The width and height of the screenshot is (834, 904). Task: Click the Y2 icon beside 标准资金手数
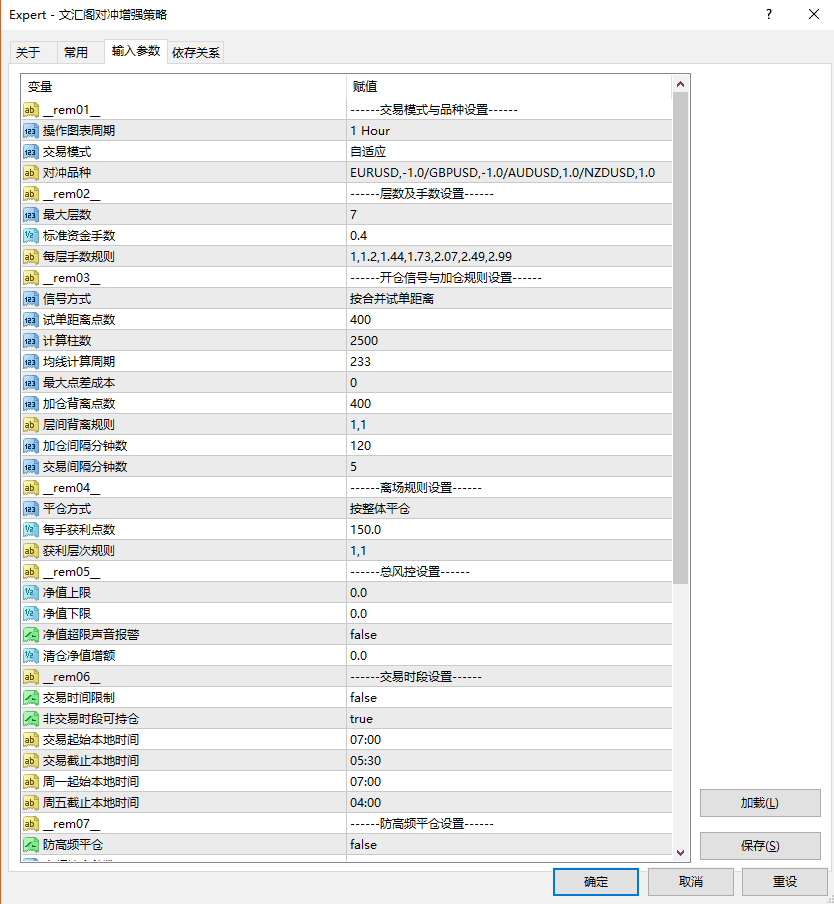31,236
